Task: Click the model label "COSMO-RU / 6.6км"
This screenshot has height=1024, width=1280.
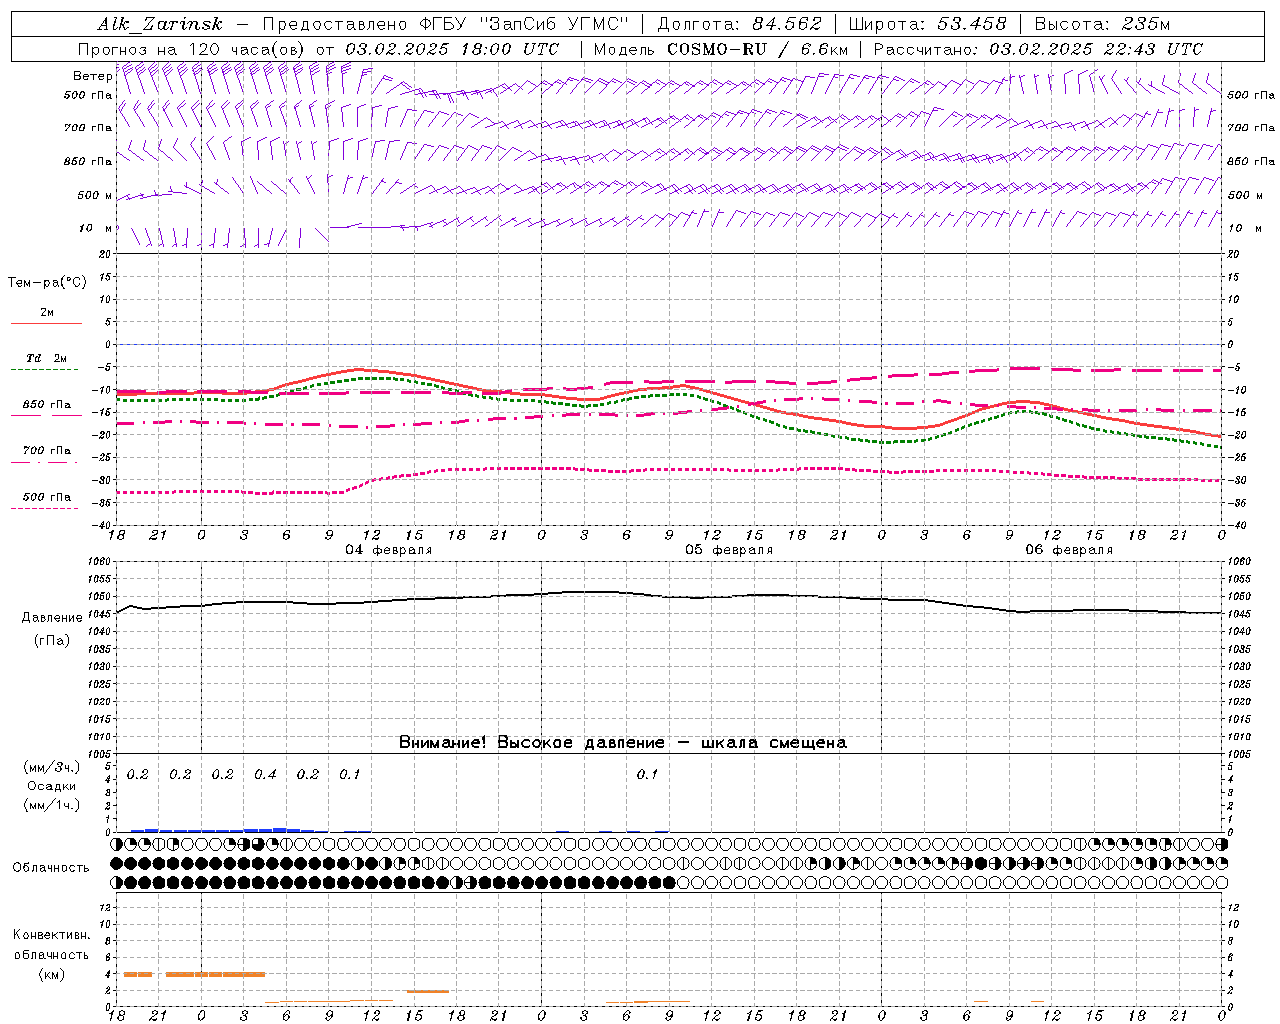Action: [x=757, y=49]
